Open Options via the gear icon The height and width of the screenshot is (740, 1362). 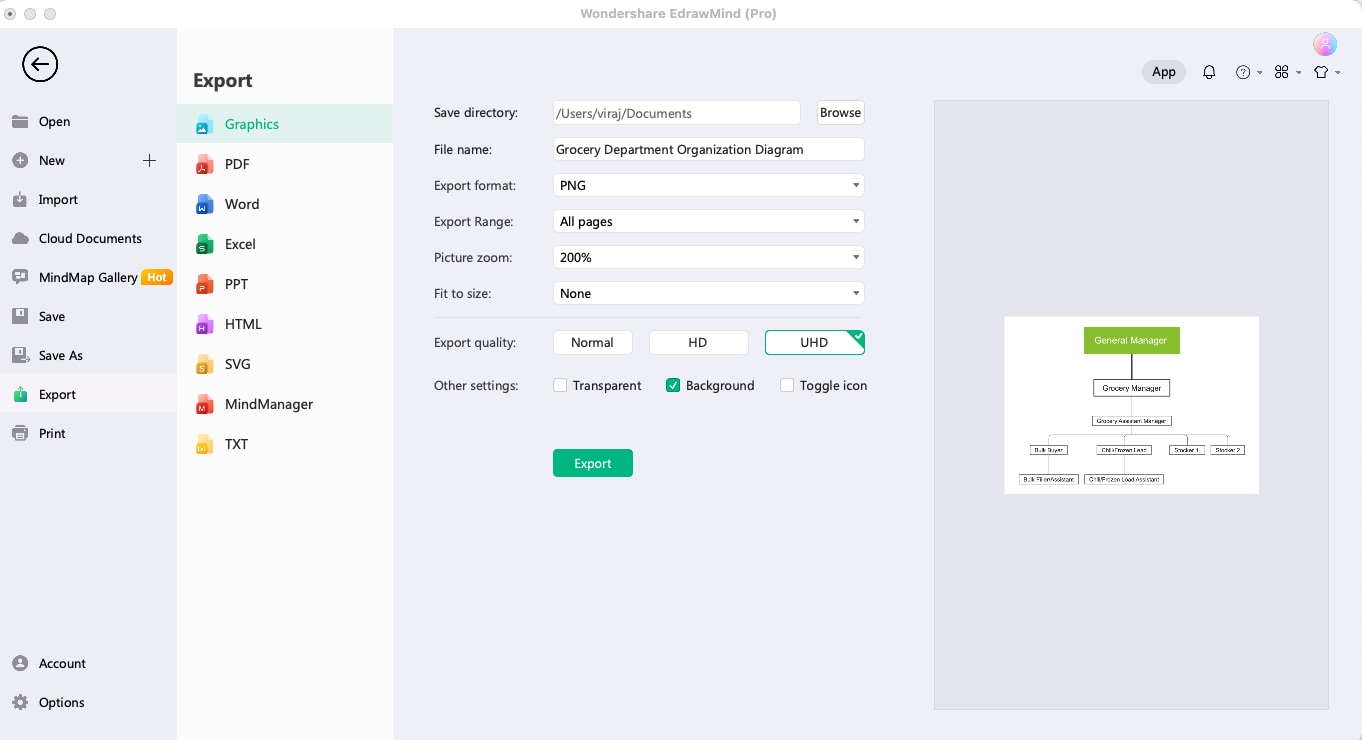(x=20, y=702)
